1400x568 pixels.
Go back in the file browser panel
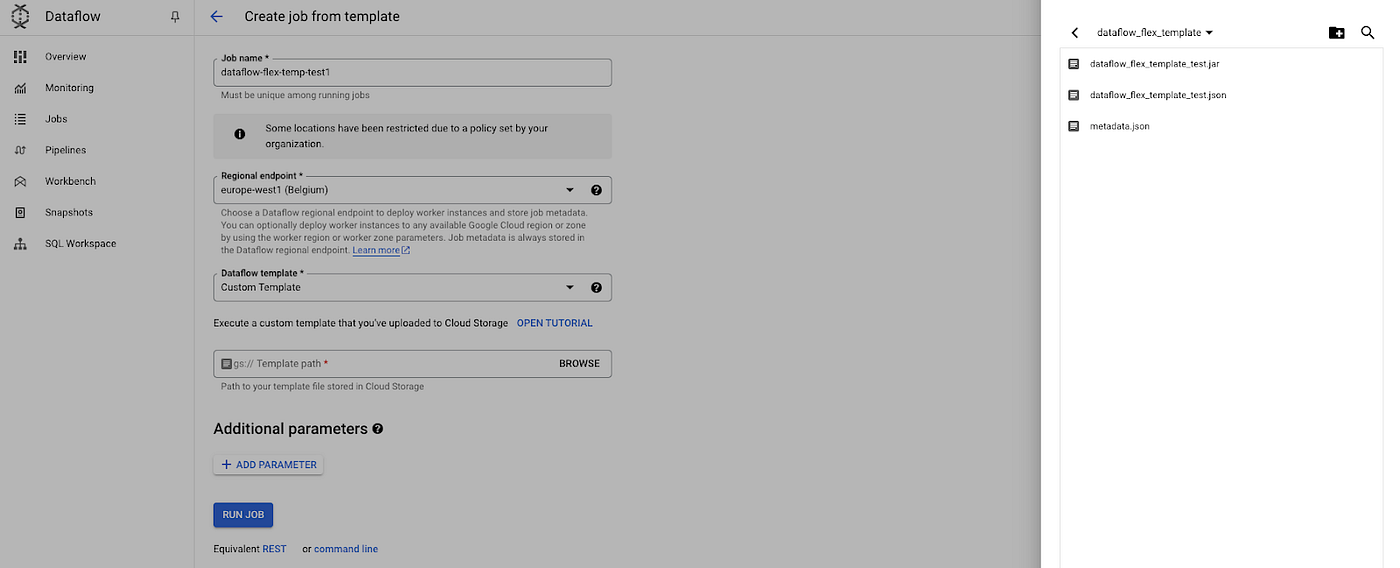pos(1075,33)
